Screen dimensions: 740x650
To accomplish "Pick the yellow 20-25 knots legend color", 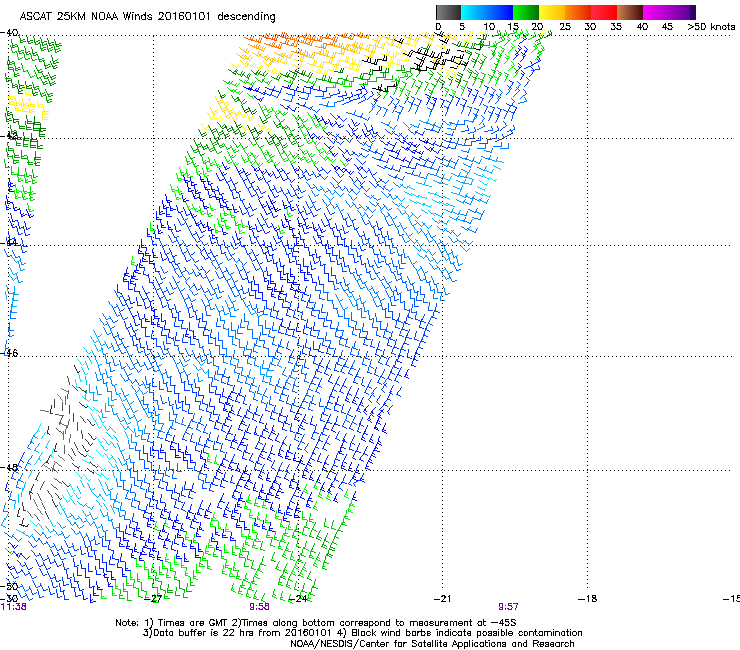I will pos(552,12).
